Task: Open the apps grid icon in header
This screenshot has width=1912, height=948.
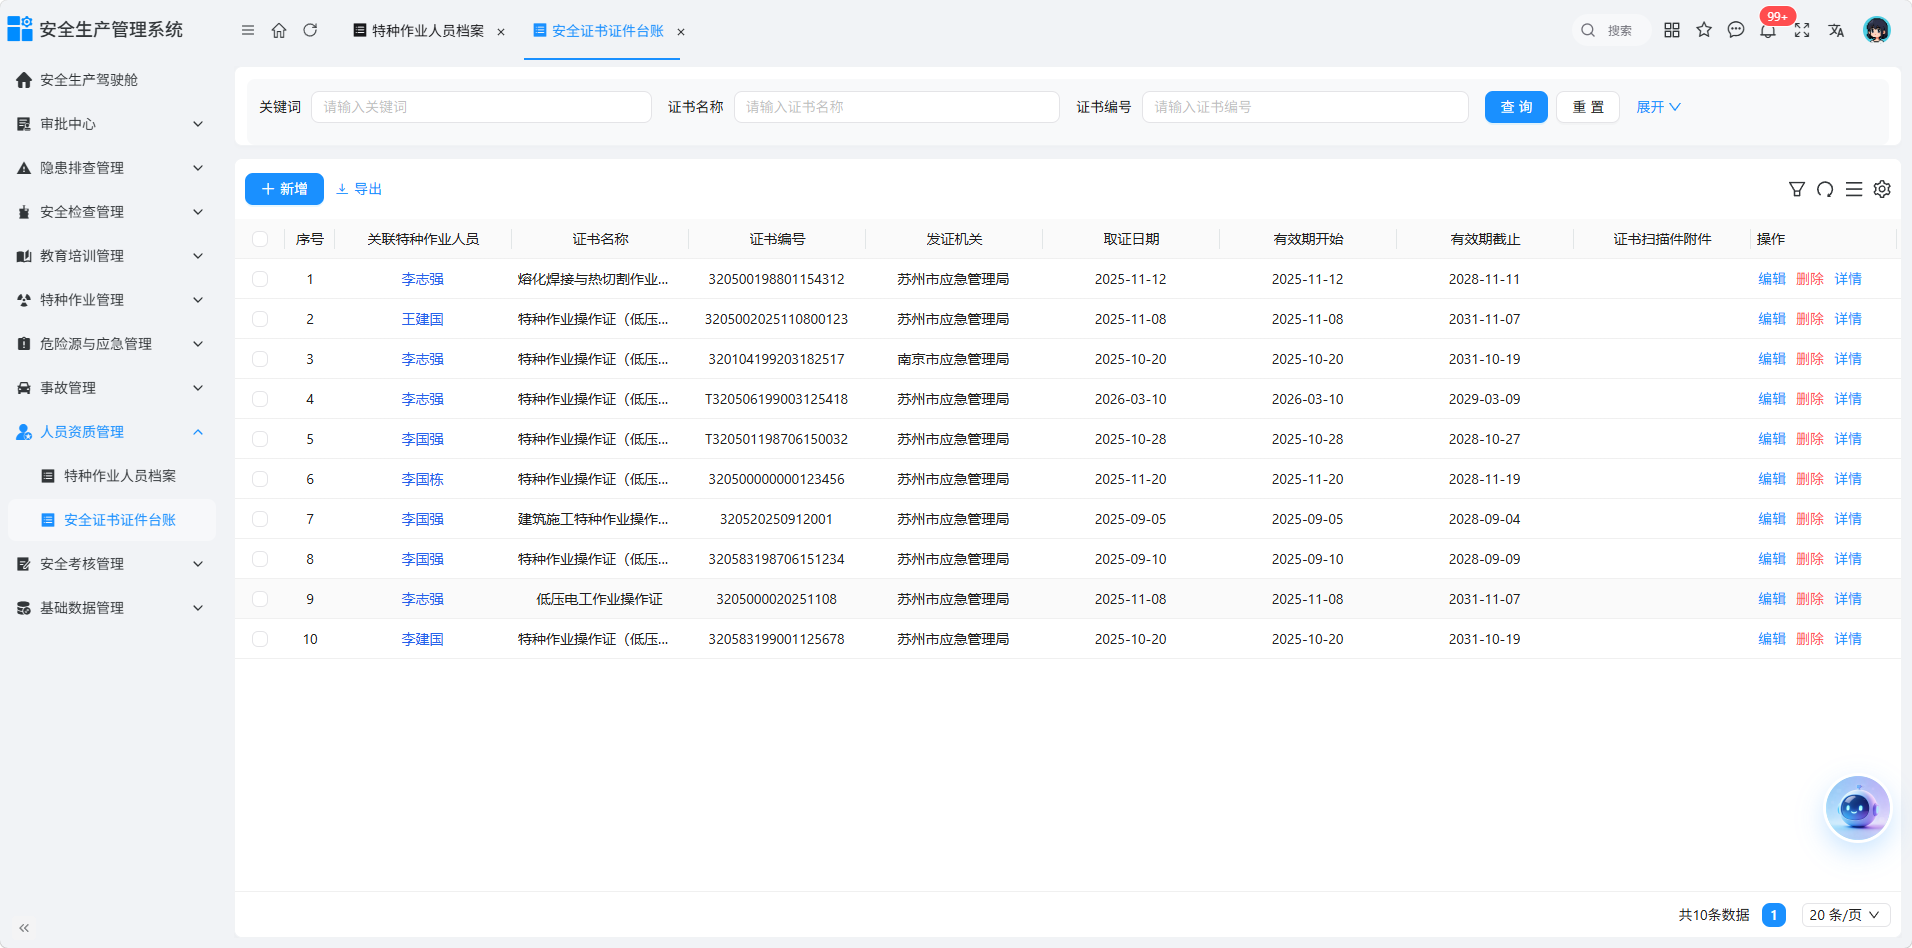Action: (1672, 30)
